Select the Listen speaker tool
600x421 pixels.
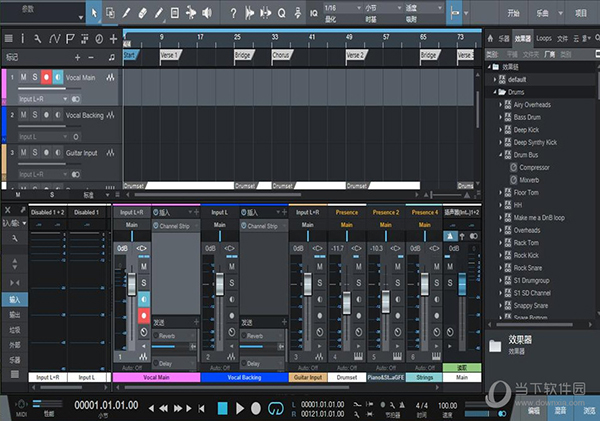(207, 13)
